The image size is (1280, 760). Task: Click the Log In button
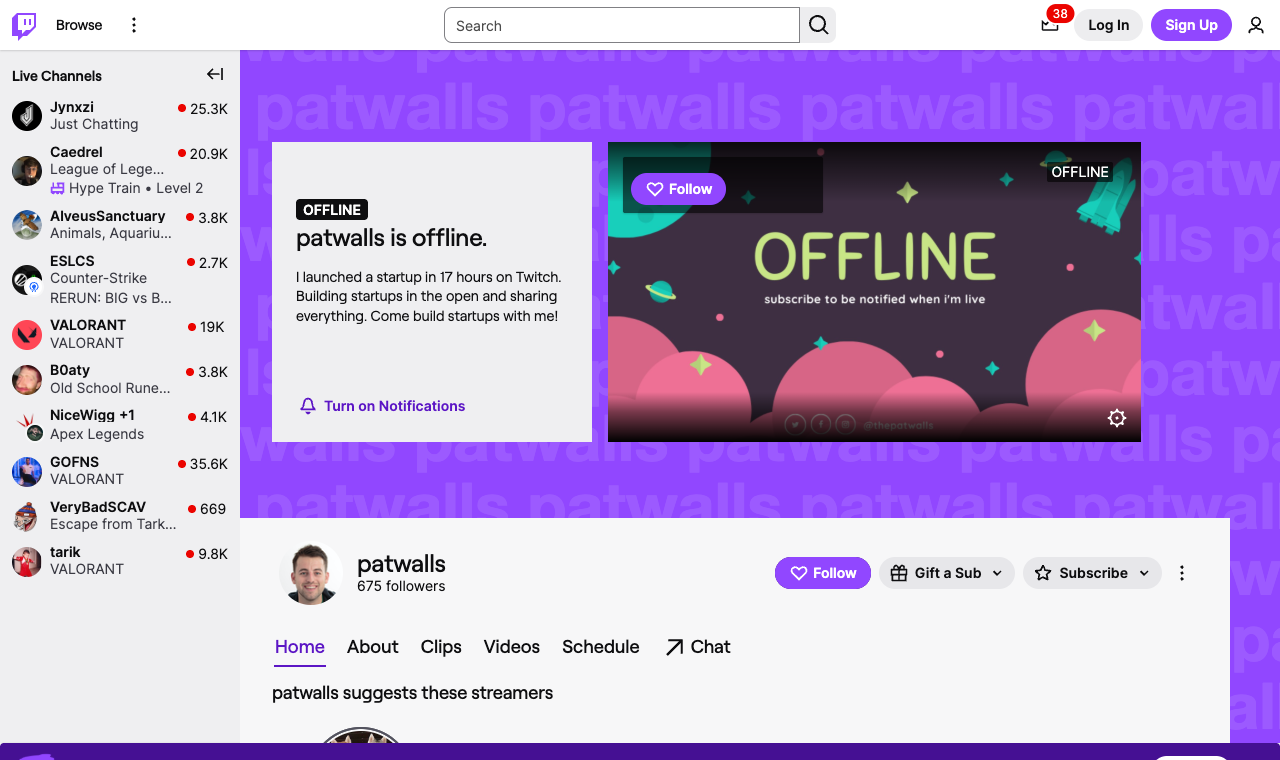tap(1108, 25)
